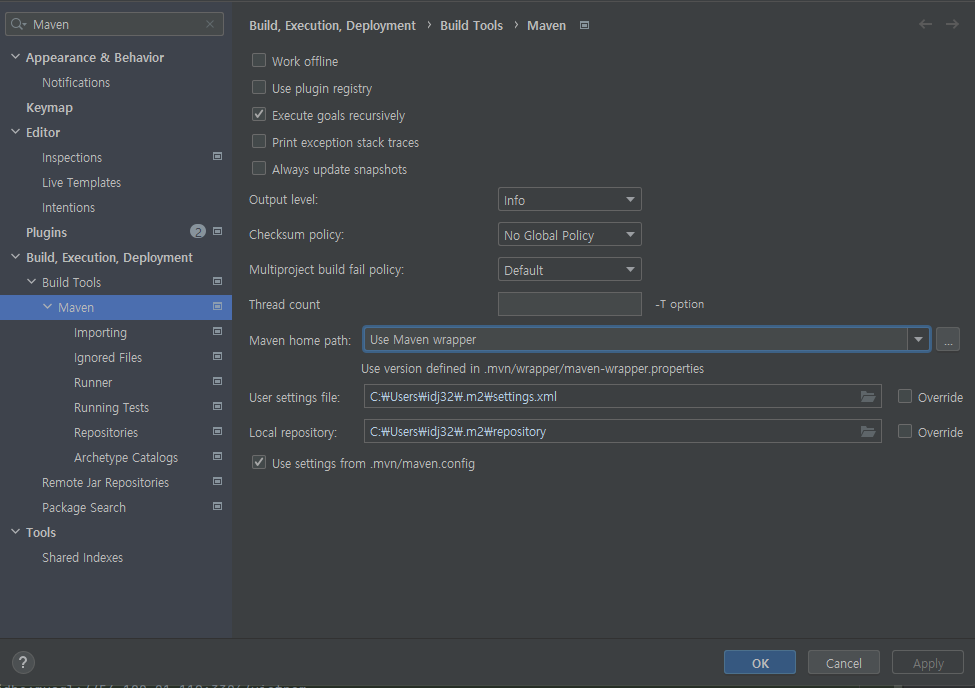
Task: Click Build Tools breadcrumb link
Action: coord(471,26)
